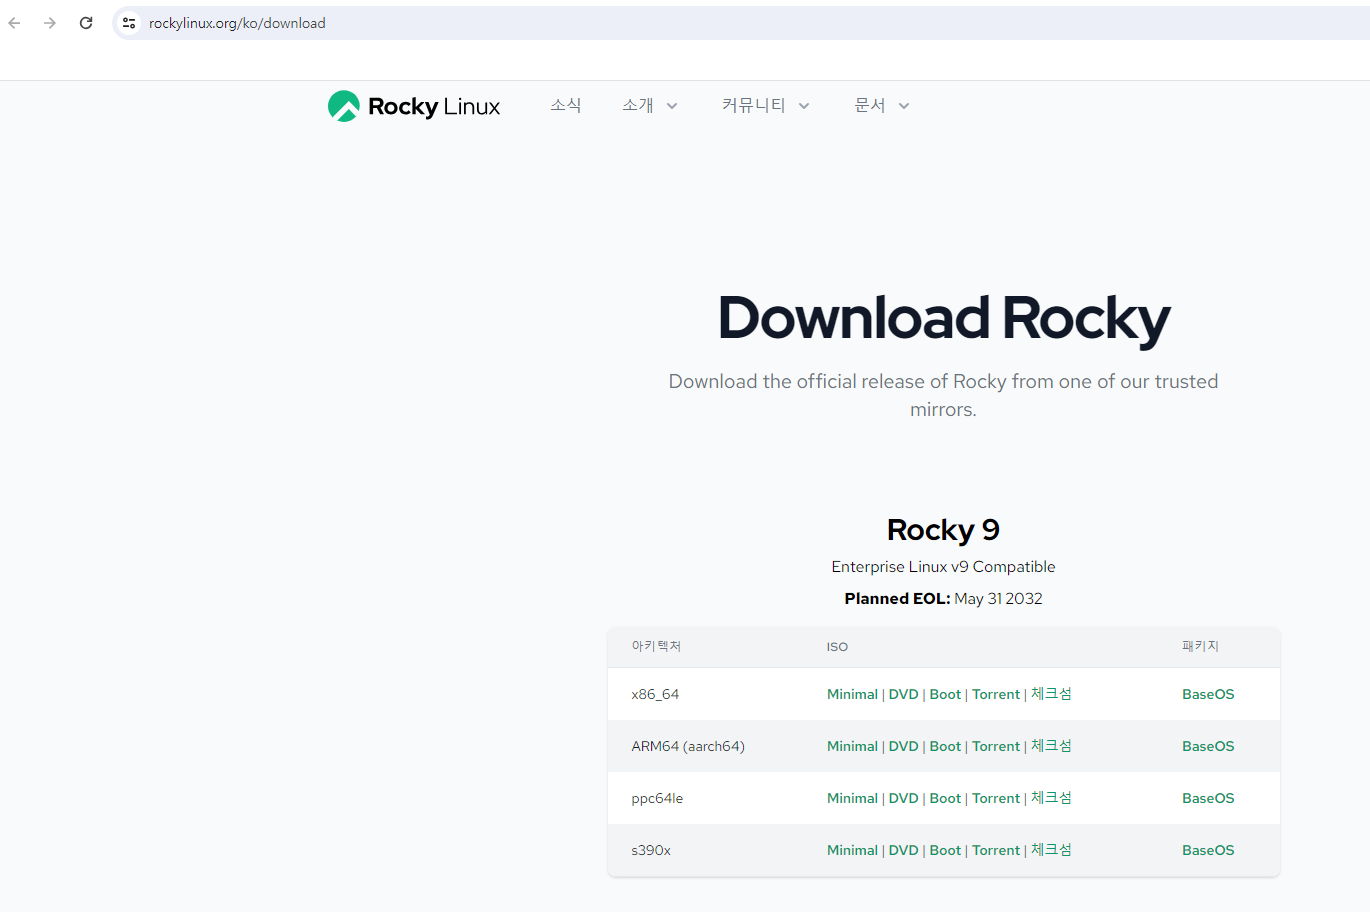Screen dimensions: 1370x912
Task: Click the Planned EOL May 31 2032 text
Action: coord(943,598)
